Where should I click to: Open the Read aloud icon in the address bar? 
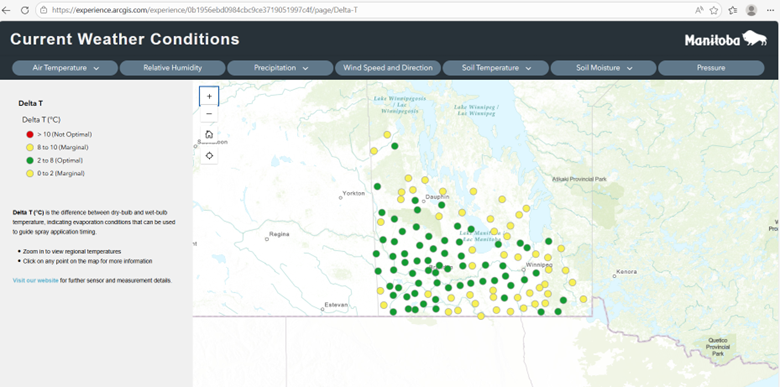point(699,10)
